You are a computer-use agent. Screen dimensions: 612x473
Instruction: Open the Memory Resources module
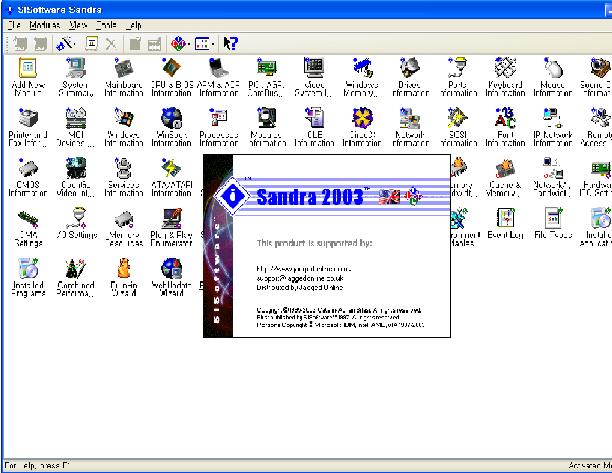click(x=123, y=227)
